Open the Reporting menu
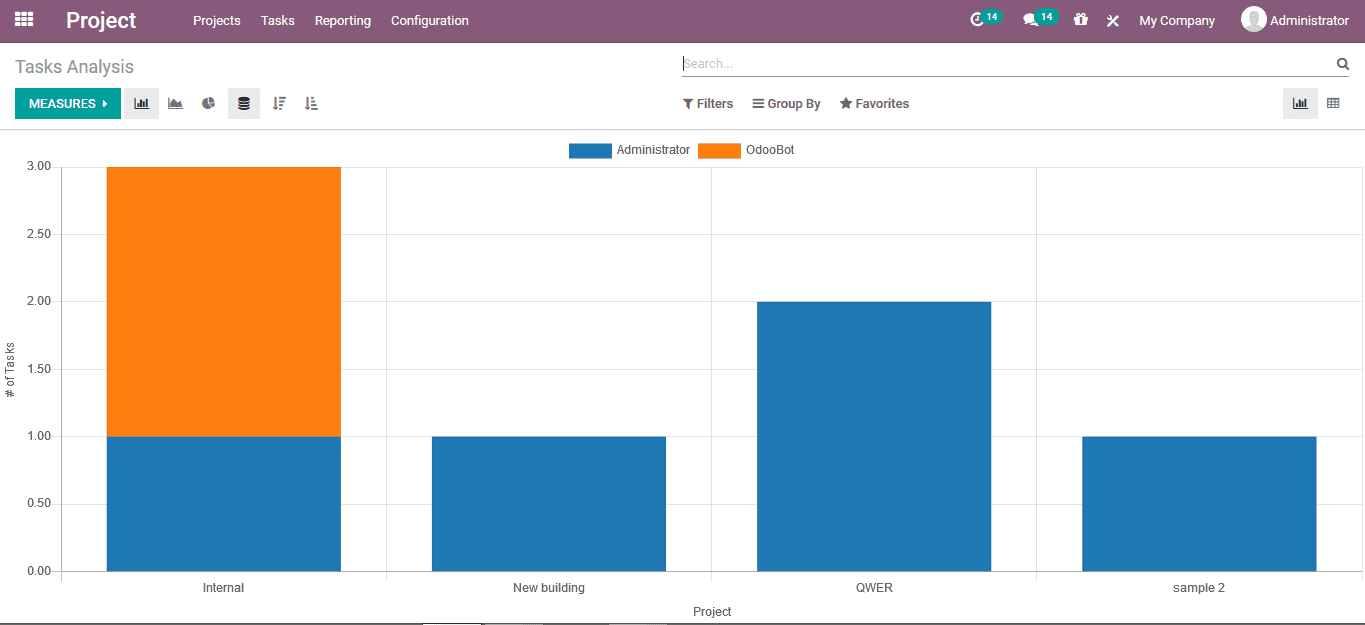Screen dimensions: 1365x625 (x=342, y=20)
